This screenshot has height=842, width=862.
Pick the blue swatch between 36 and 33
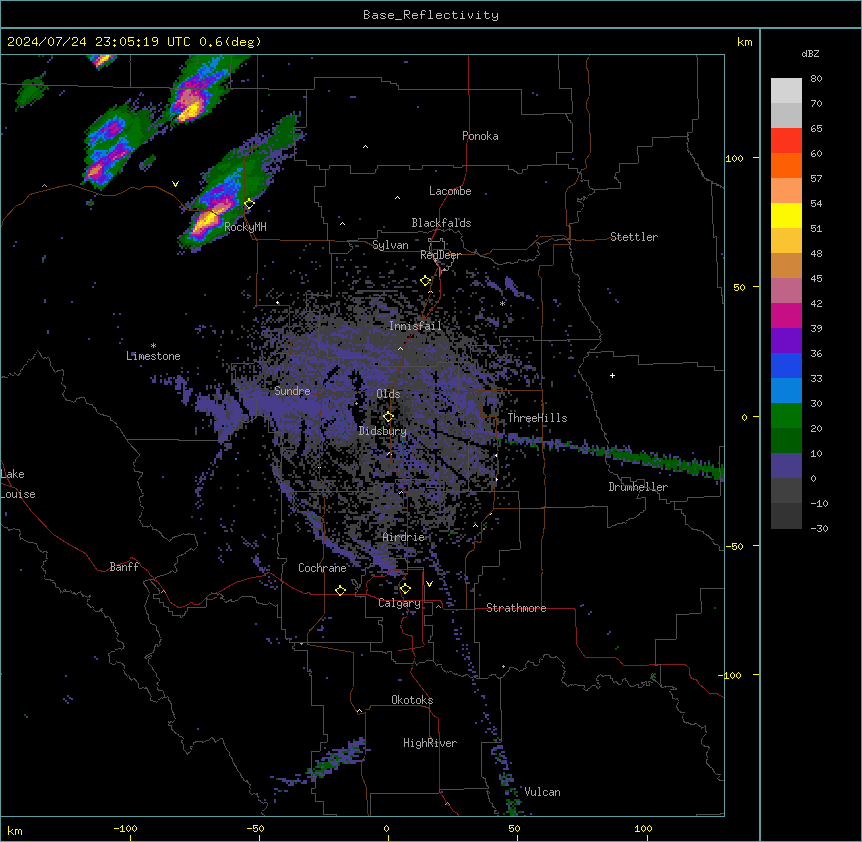(x=786, y=366)
